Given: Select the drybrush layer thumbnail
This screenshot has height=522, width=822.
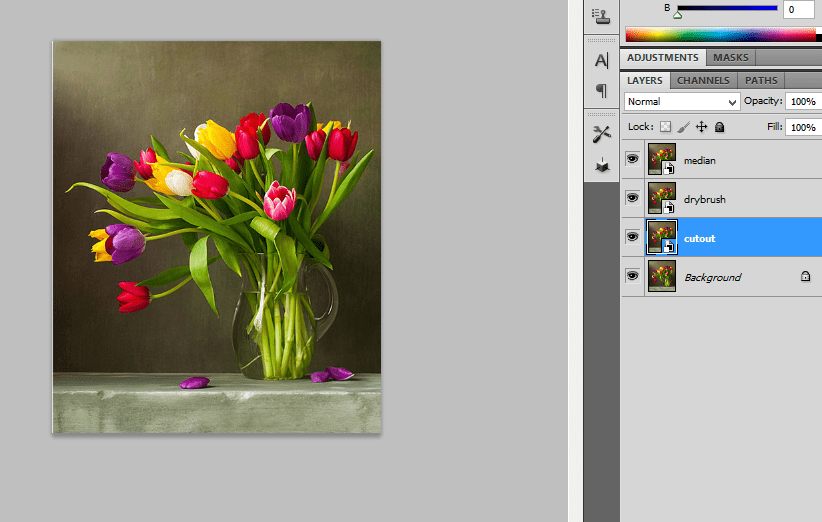Looking at the screenshot, I should [x=662, y=198].
